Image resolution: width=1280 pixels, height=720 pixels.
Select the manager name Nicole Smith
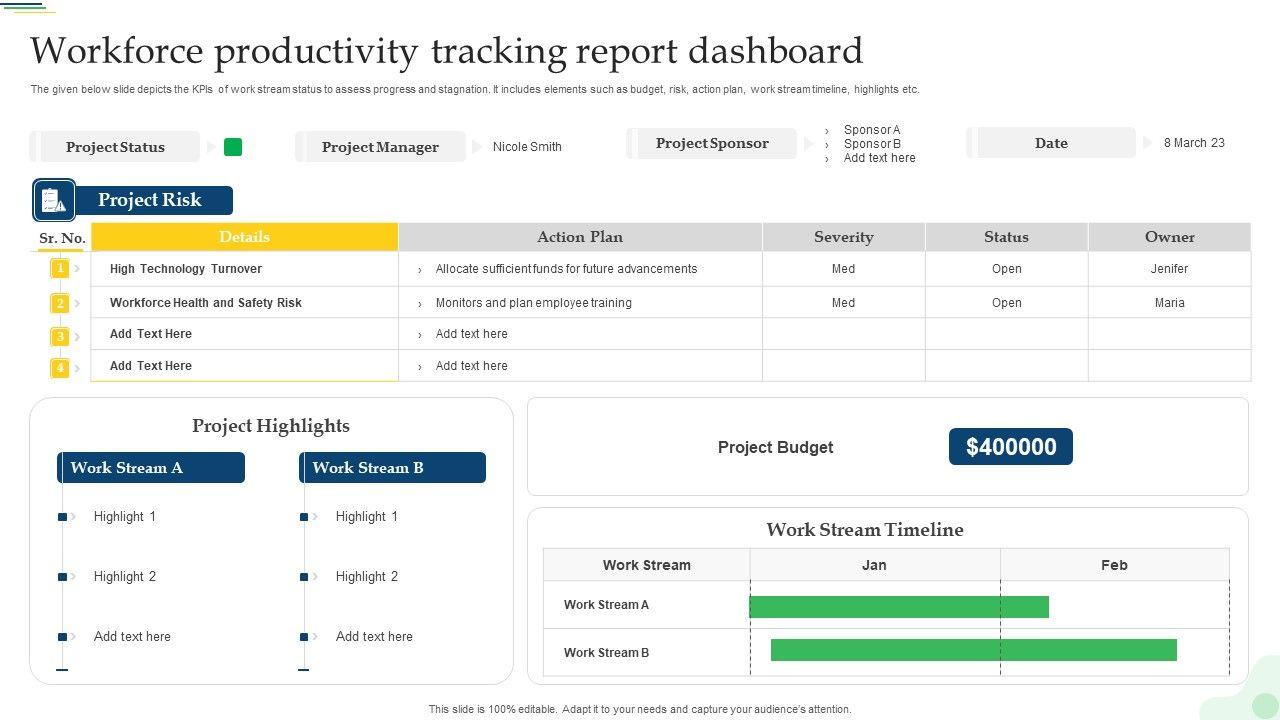coord(527,147)
